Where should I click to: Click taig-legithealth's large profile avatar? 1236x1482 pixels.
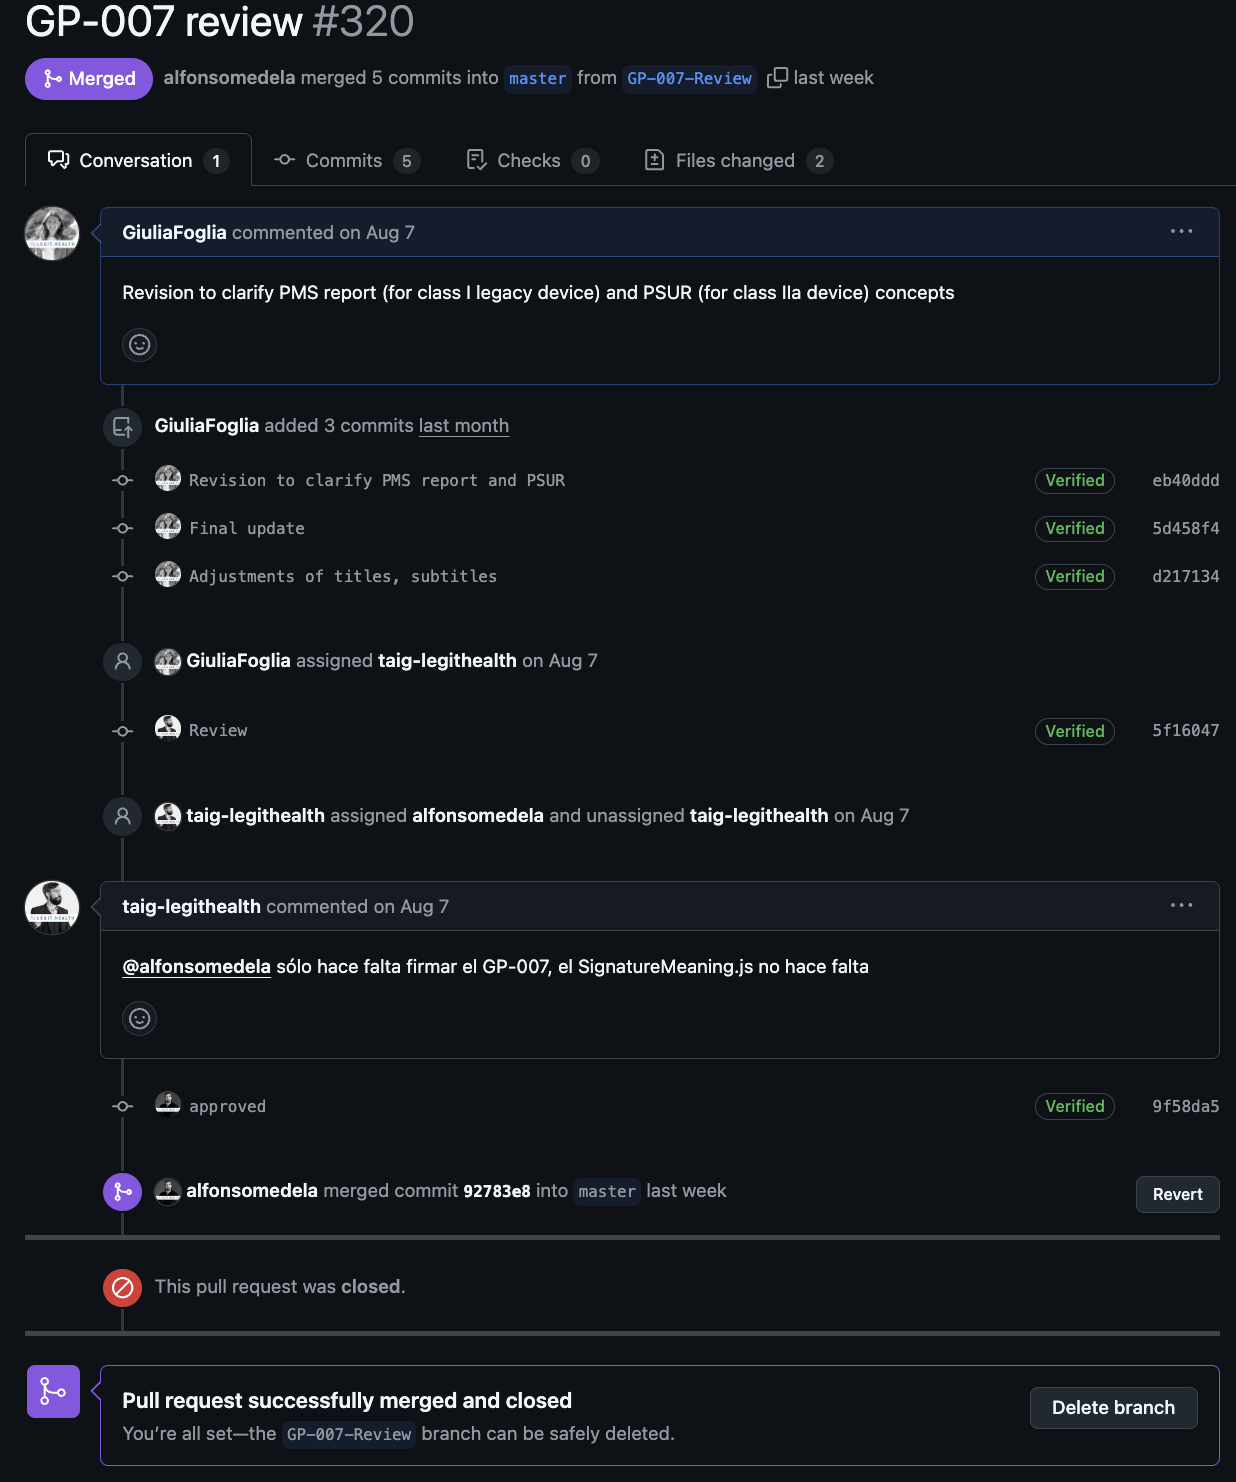[52, 908]
